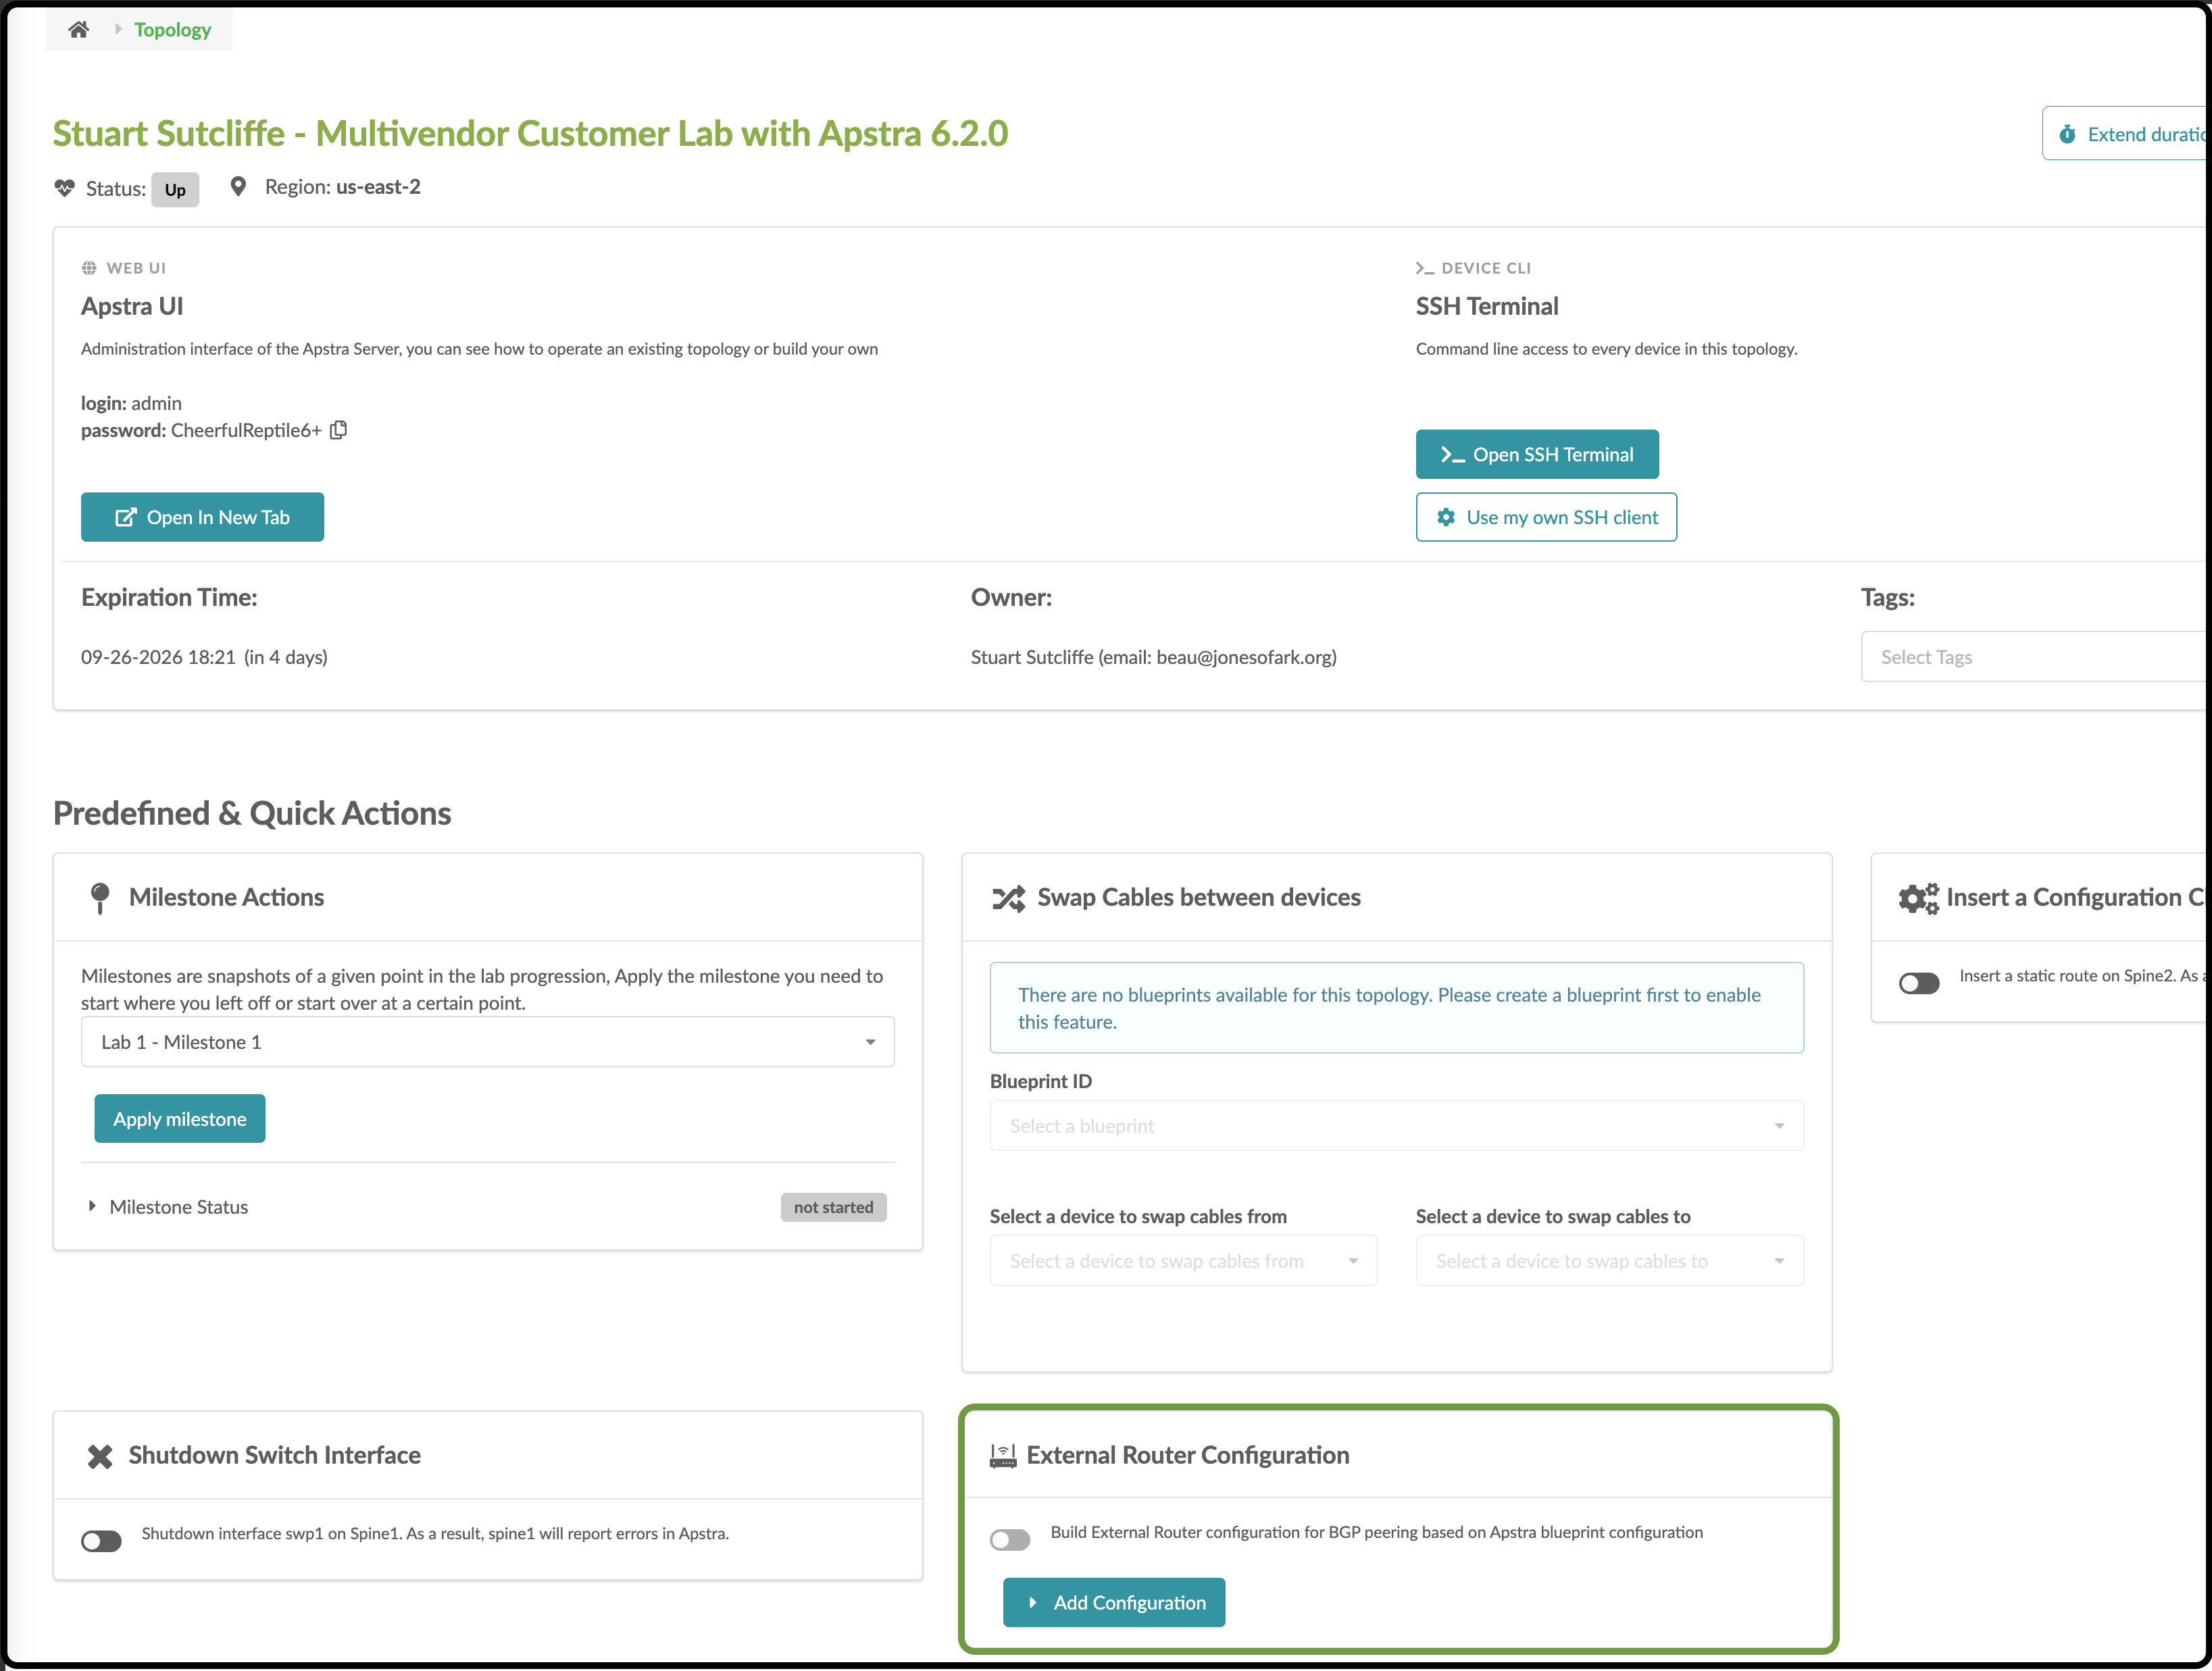
Task: Expand the Milestone Status section
Action: click(x=168, y=1207)
